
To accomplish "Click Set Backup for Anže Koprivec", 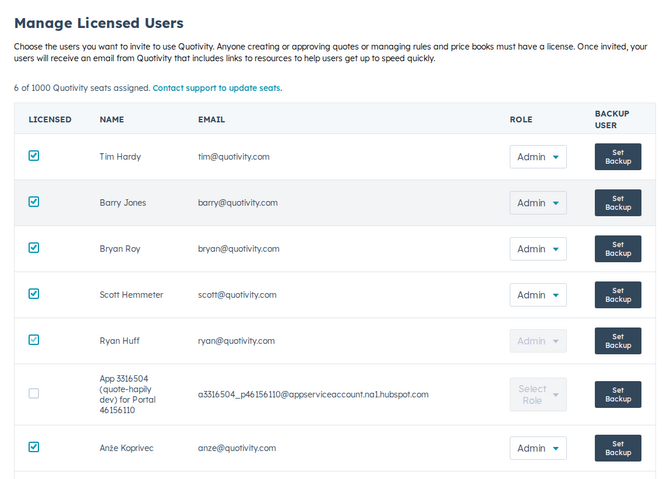I will (x=618, y=448).
